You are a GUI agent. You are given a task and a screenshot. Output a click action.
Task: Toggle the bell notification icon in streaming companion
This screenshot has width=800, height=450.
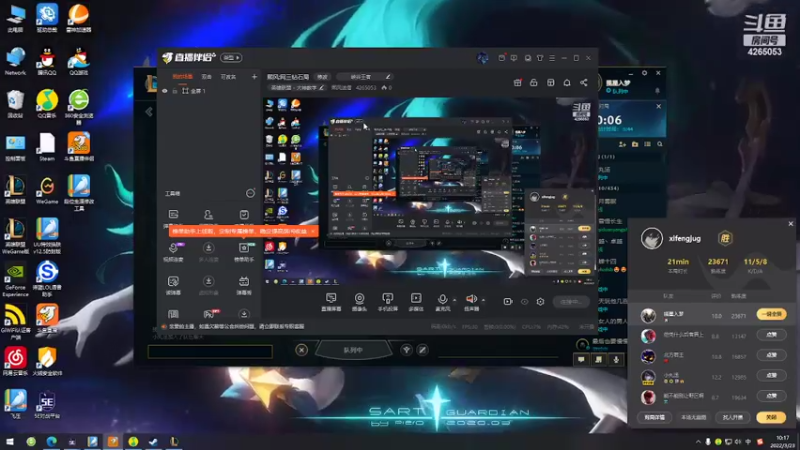click(567, 83)
